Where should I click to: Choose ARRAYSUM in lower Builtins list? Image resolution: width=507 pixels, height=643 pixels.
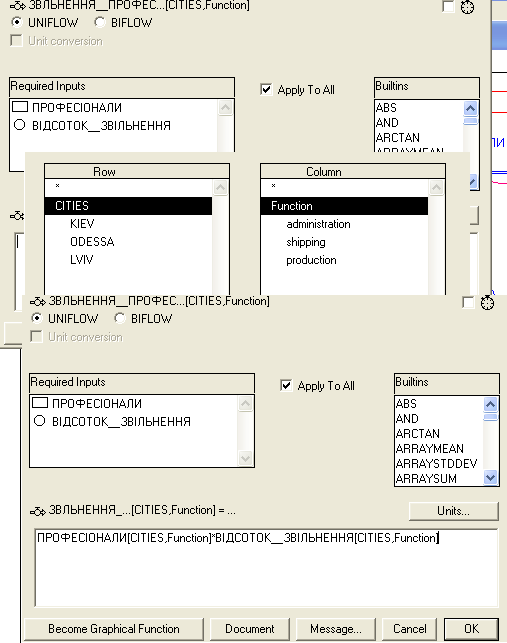click(426, 479)
